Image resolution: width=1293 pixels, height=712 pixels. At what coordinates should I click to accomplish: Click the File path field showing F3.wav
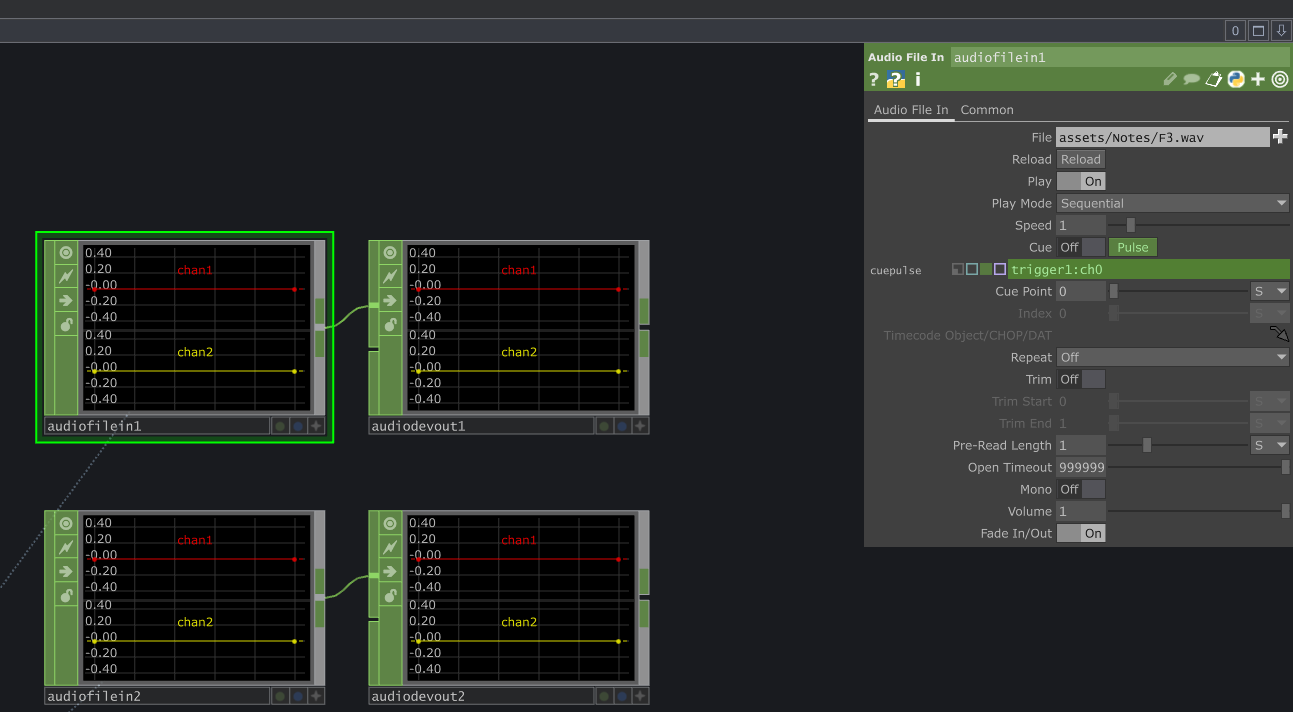click(x=1162, y=137)
